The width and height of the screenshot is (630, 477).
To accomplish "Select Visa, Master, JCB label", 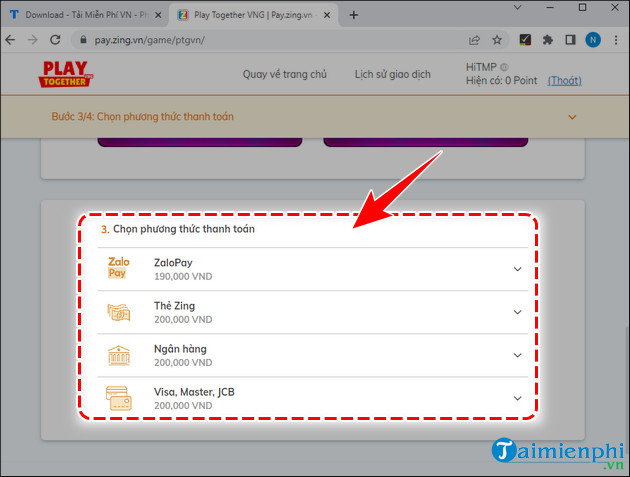I will click(194, 392).
